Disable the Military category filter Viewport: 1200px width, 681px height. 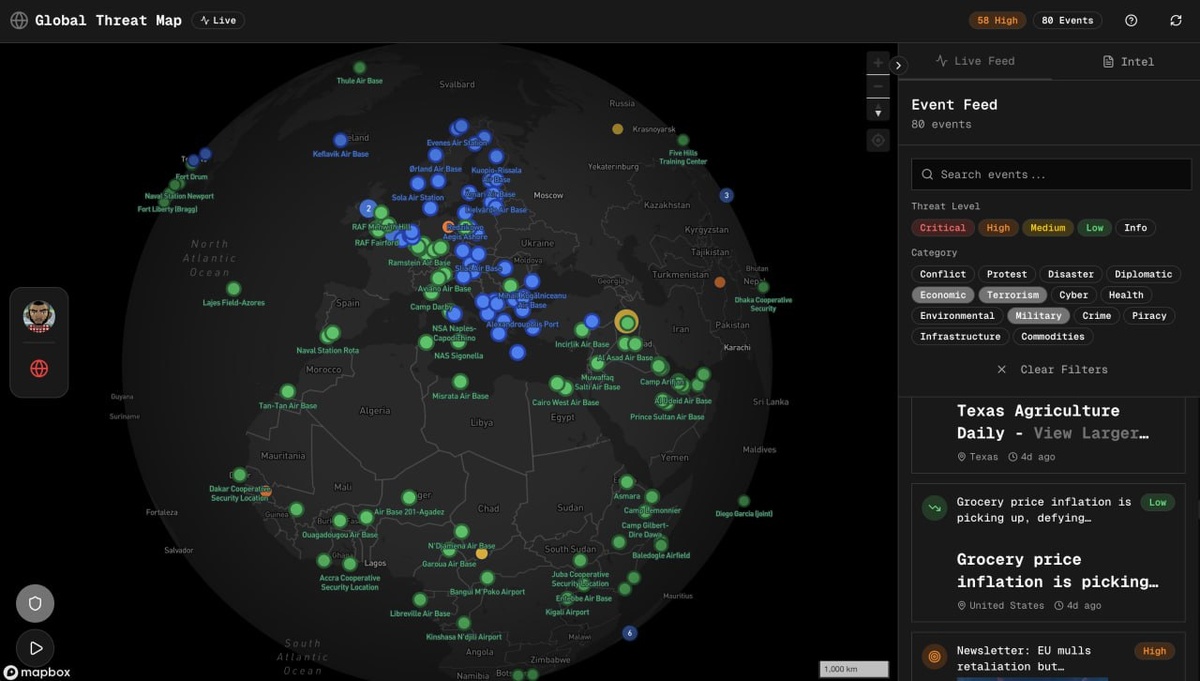(x=1038, y=316)
